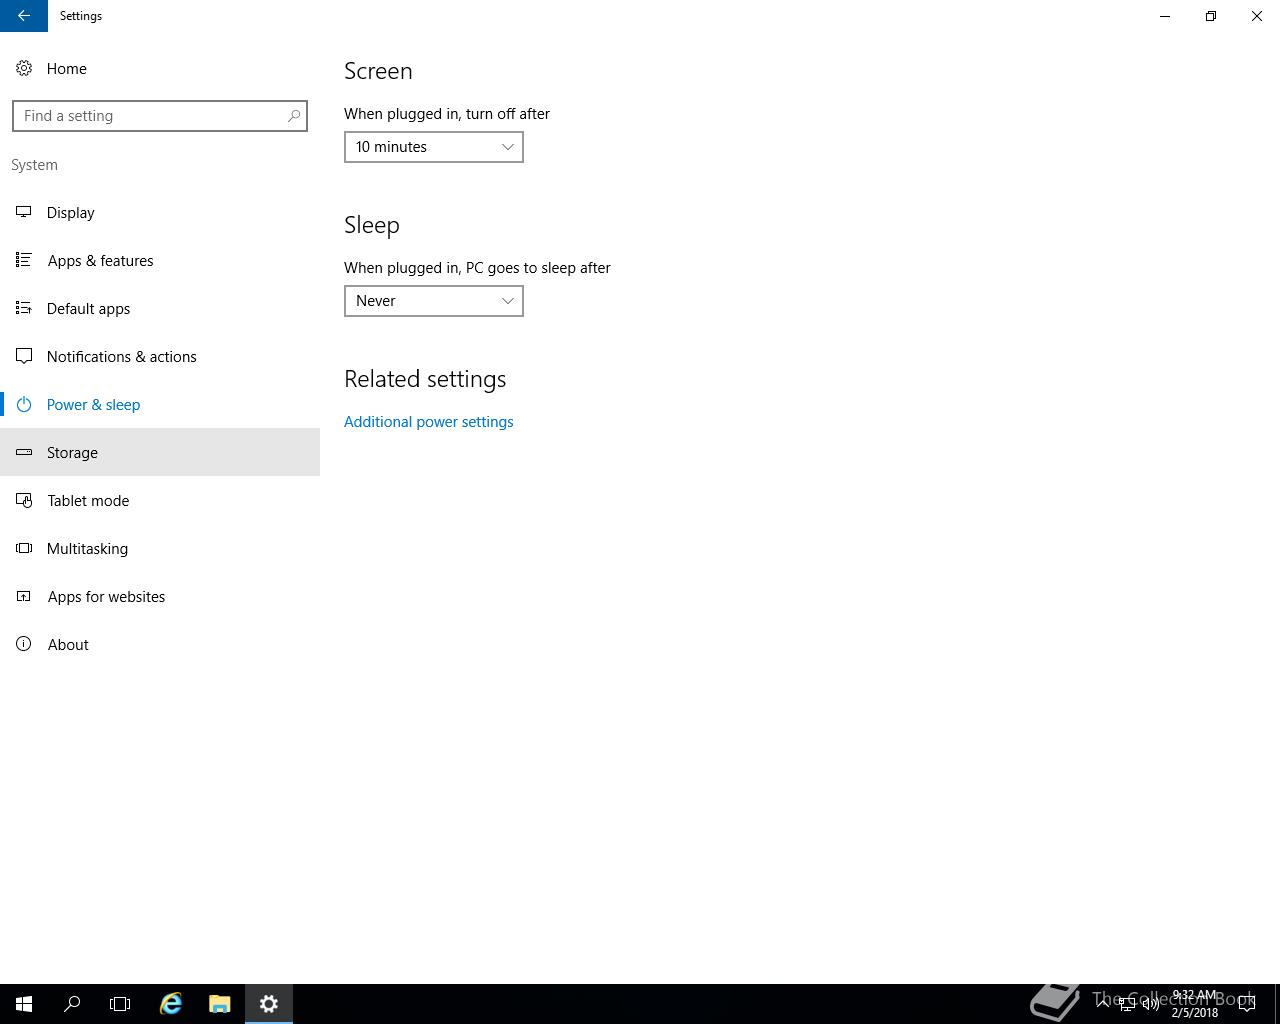Click the back arrow in Settings title bar

point(24,16)
